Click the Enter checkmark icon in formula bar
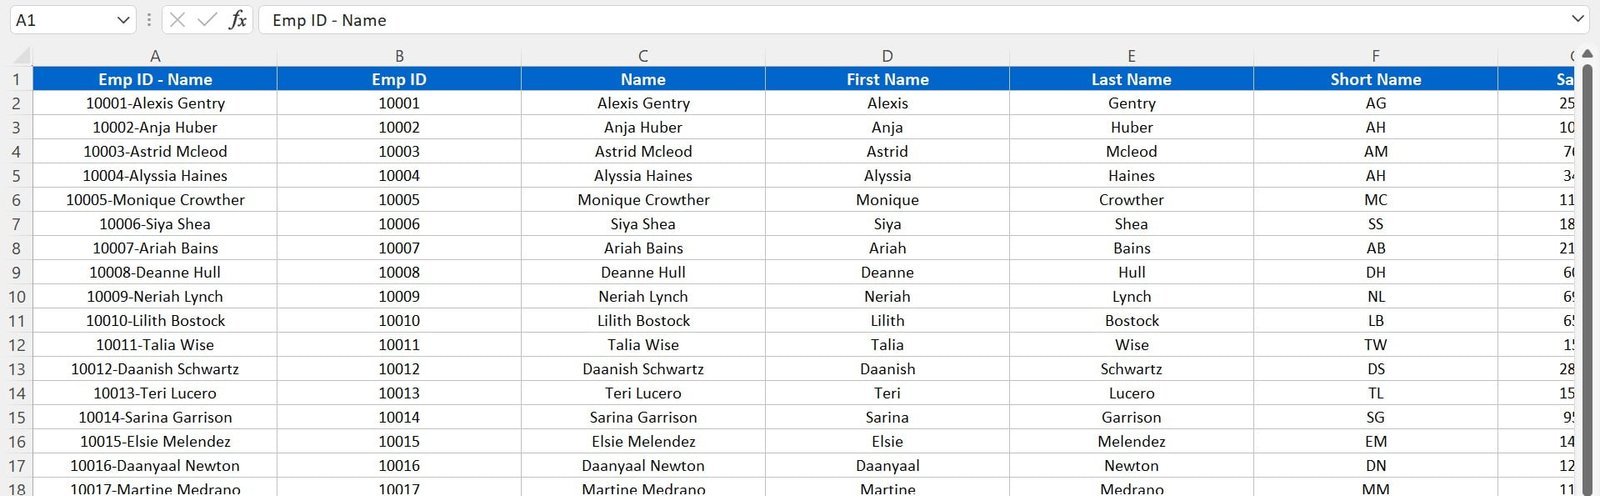1600x496 pixels. pos(207,20)
